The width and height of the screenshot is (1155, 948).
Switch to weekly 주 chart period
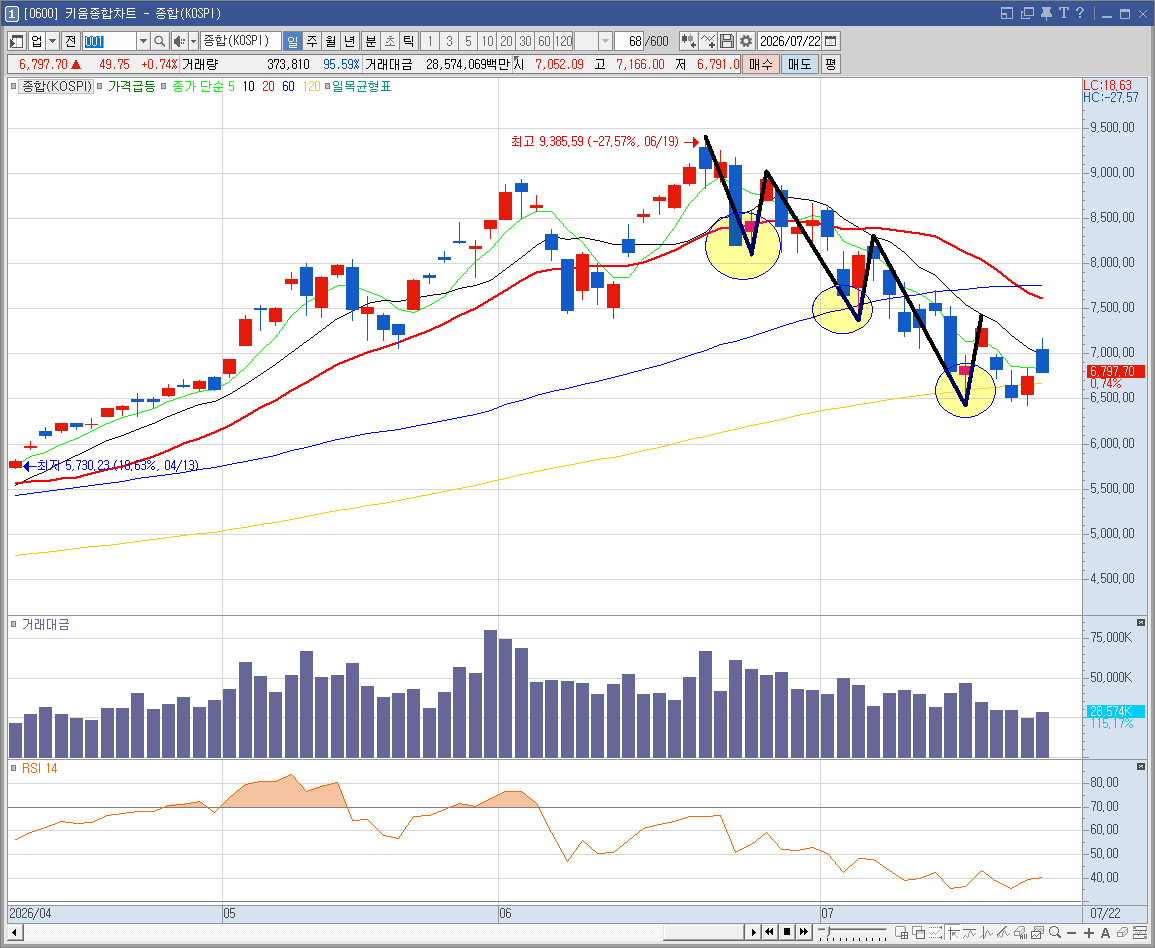pos(312,41)
